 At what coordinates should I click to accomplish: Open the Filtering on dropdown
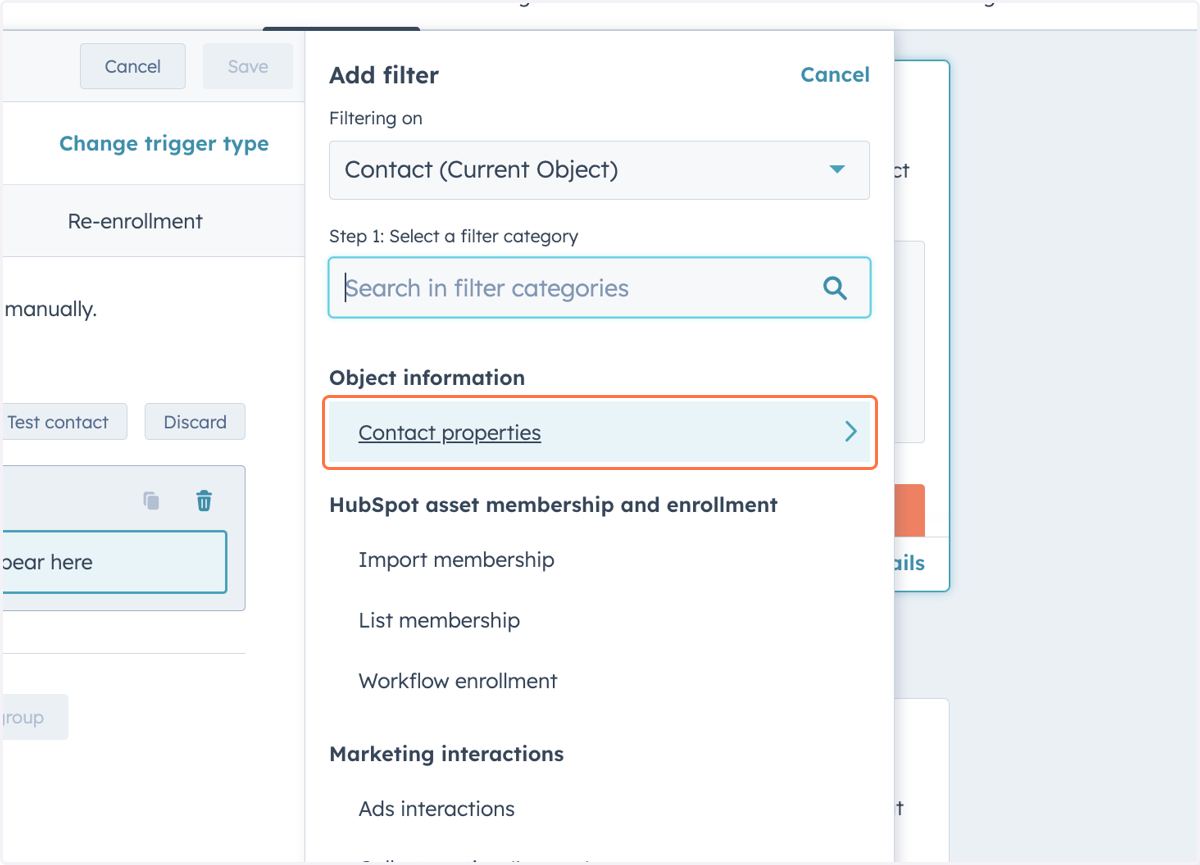coord(599,170)
